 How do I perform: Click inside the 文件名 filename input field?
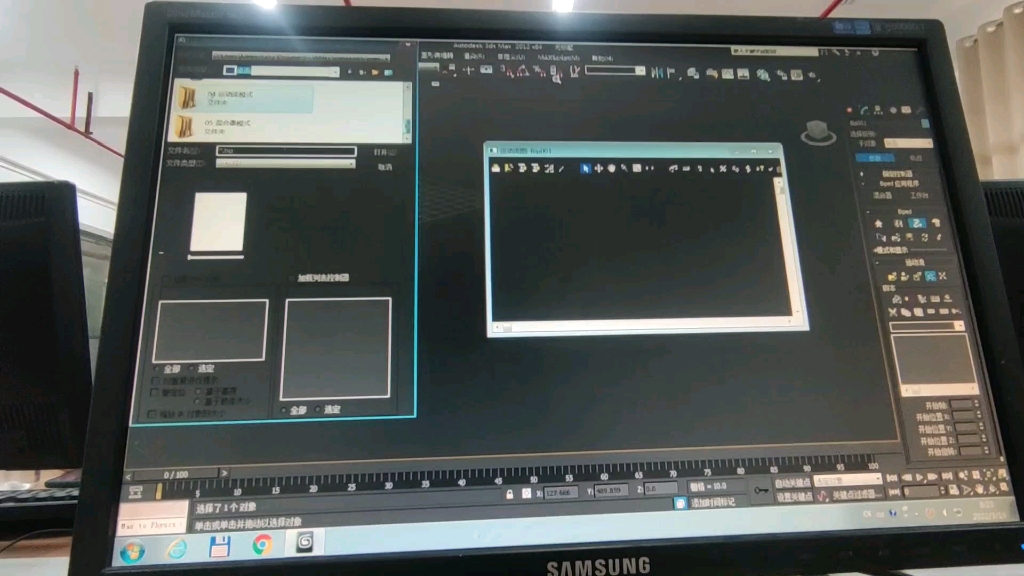(285, 151)
